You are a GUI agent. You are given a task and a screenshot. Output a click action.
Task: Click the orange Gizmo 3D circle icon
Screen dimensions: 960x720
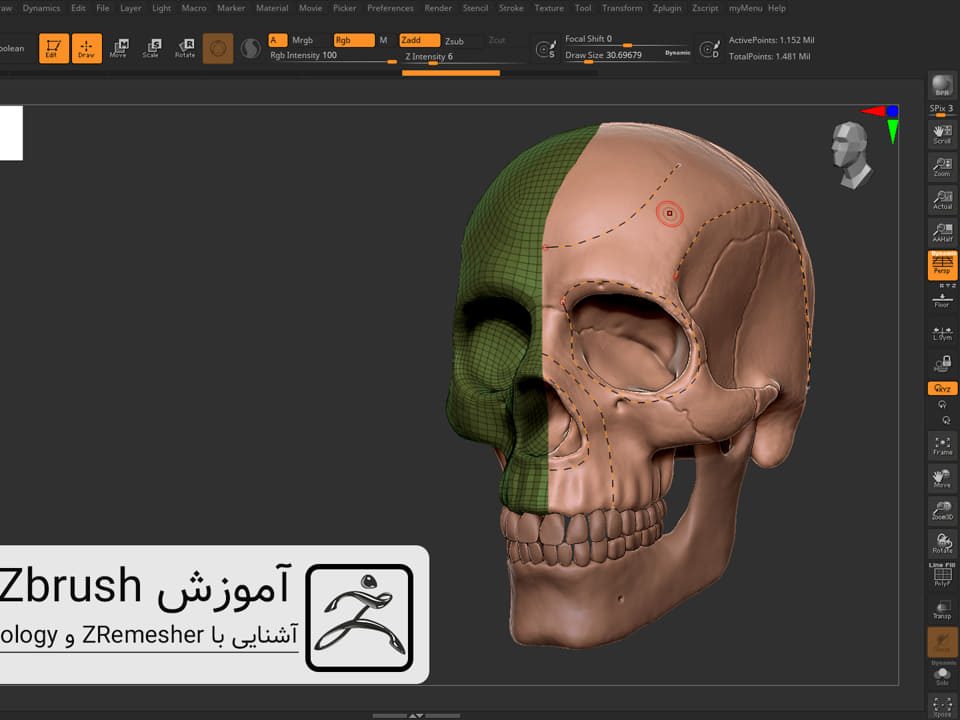pos(218,48)
